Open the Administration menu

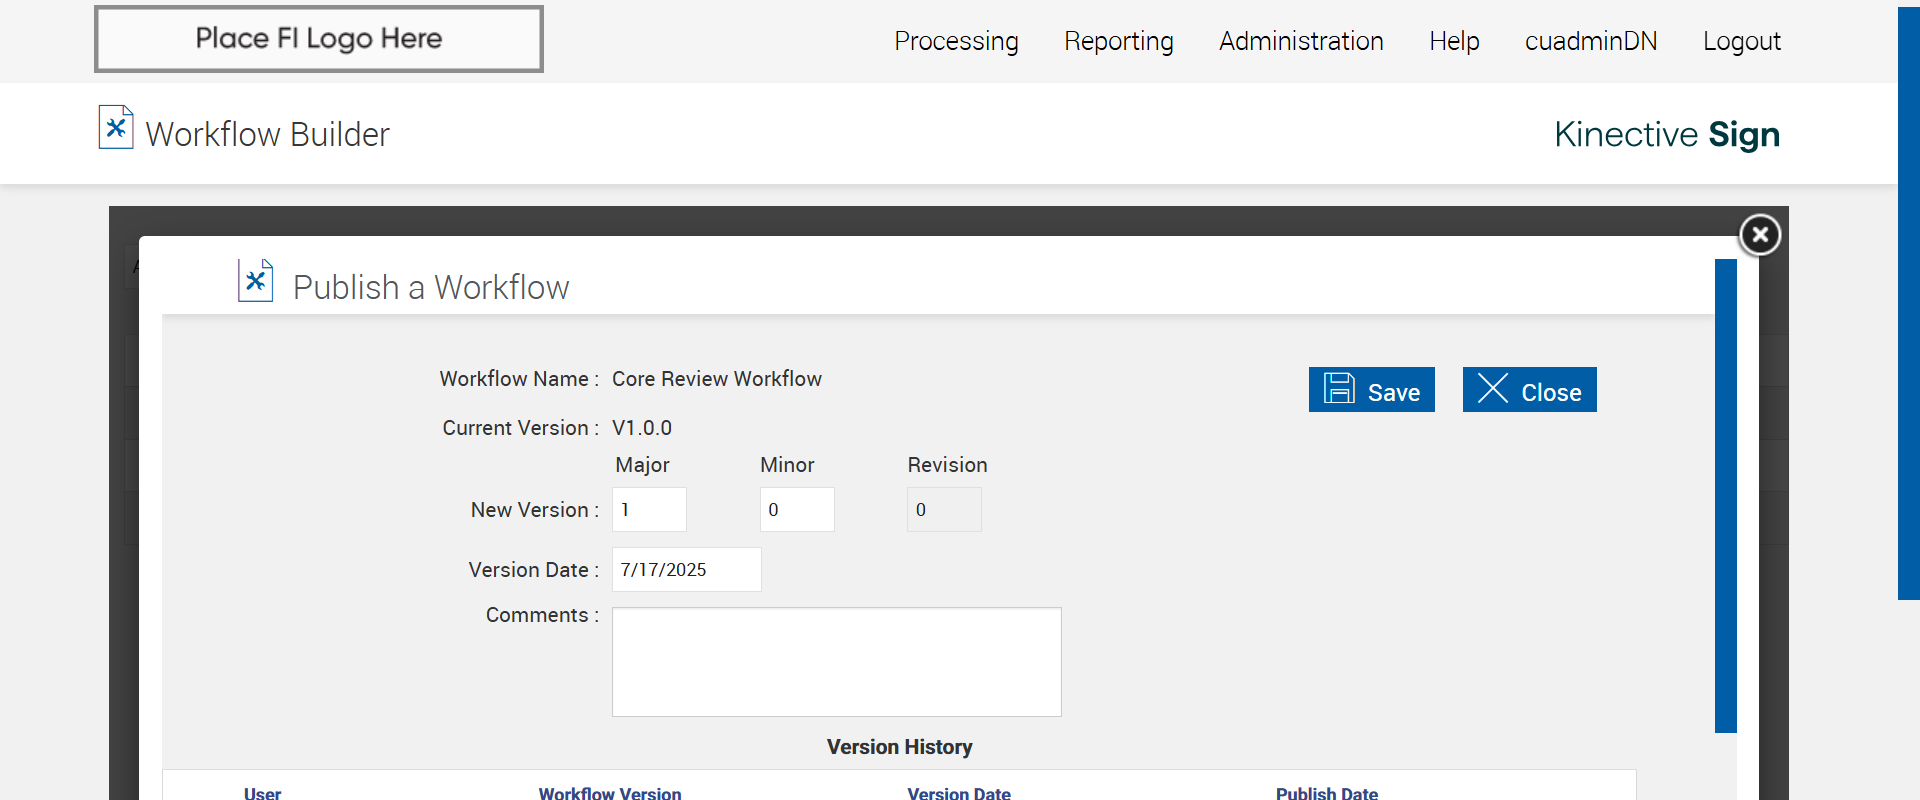click(x=1301, y=41)
